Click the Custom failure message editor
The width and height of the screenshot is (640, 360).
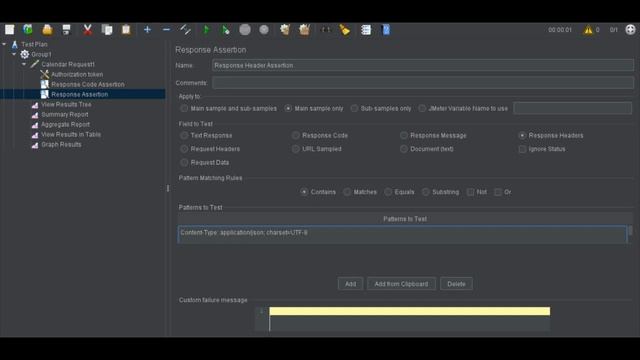[409, 319]
